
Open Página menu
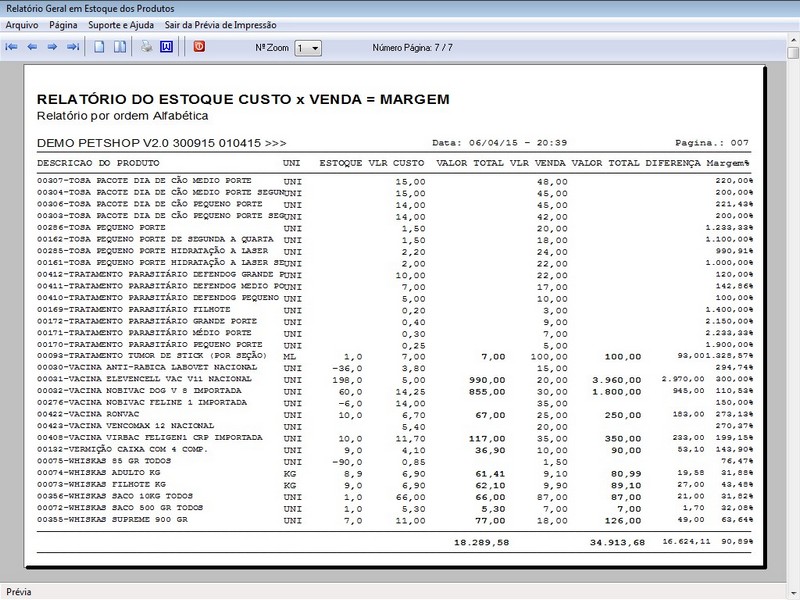[63, 25]
